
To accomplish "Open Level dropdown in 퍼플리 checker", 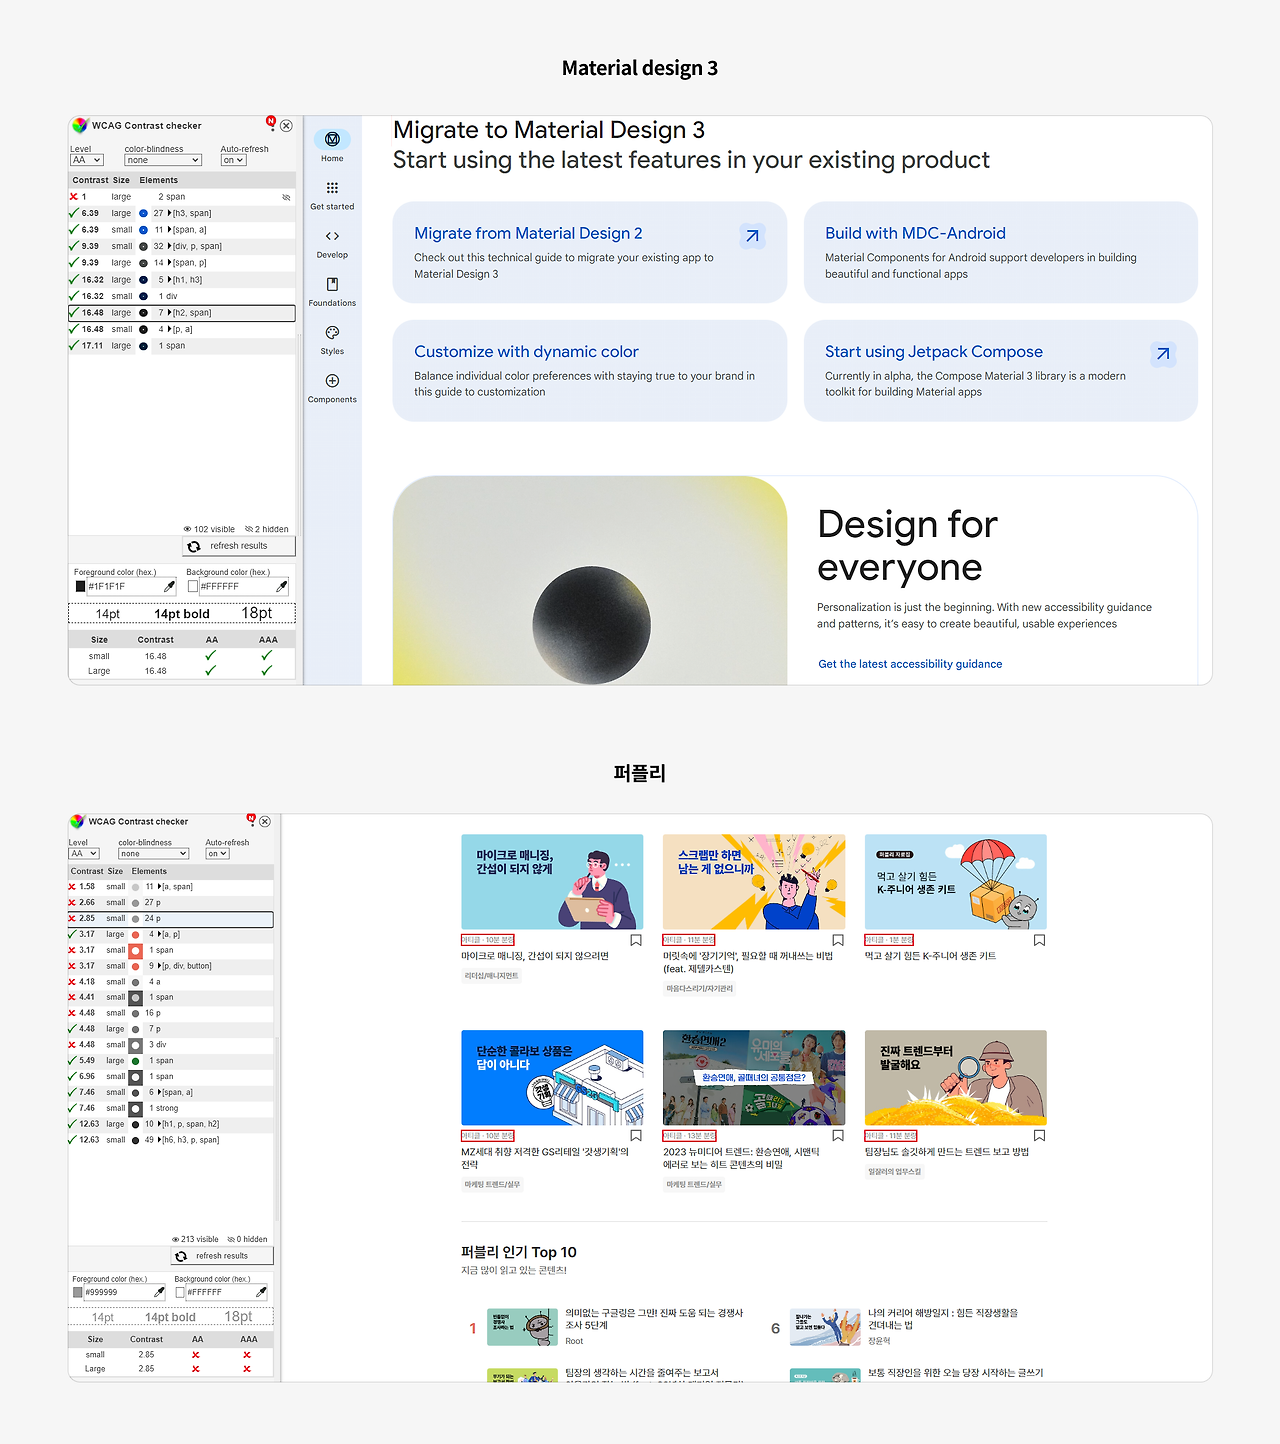I will 84,854.
